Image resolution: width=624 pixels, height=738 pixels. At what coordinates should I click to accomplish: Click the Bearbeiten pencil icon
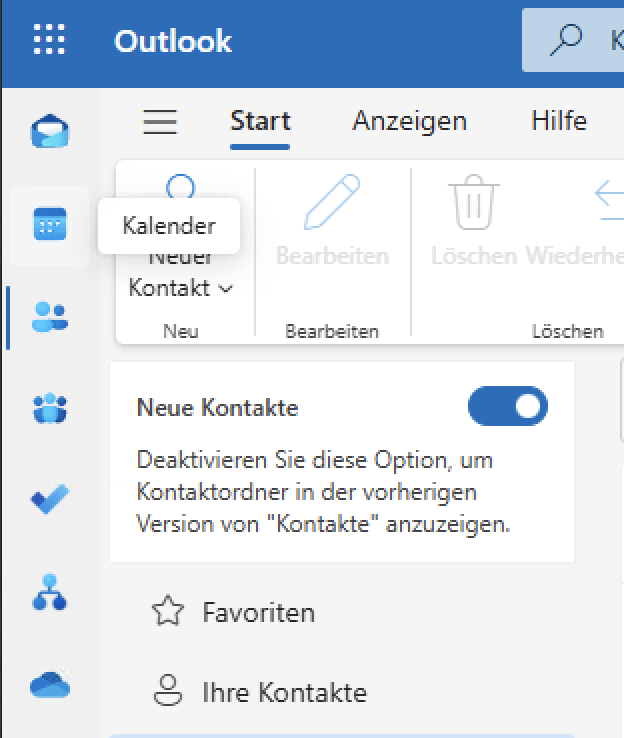(x=332, y=202)
